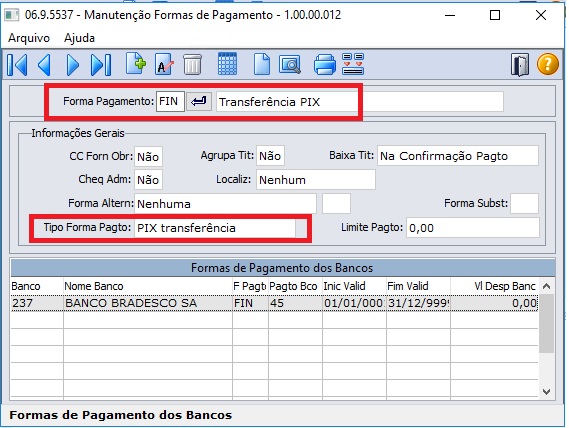This screenshot has height=428, width=569.
Task: Click the Agrupa Tit field
Action: click(270, 156)
